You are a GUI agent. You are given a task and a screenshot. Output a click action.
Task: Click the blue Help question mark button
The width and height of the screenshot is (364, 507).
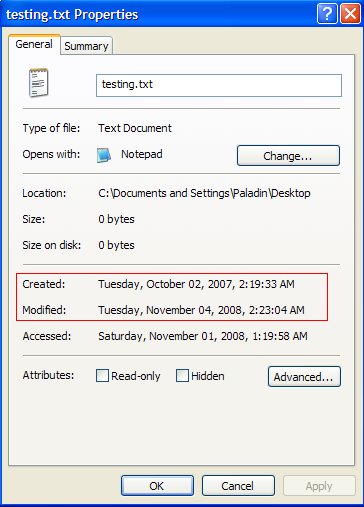[327, 14]
